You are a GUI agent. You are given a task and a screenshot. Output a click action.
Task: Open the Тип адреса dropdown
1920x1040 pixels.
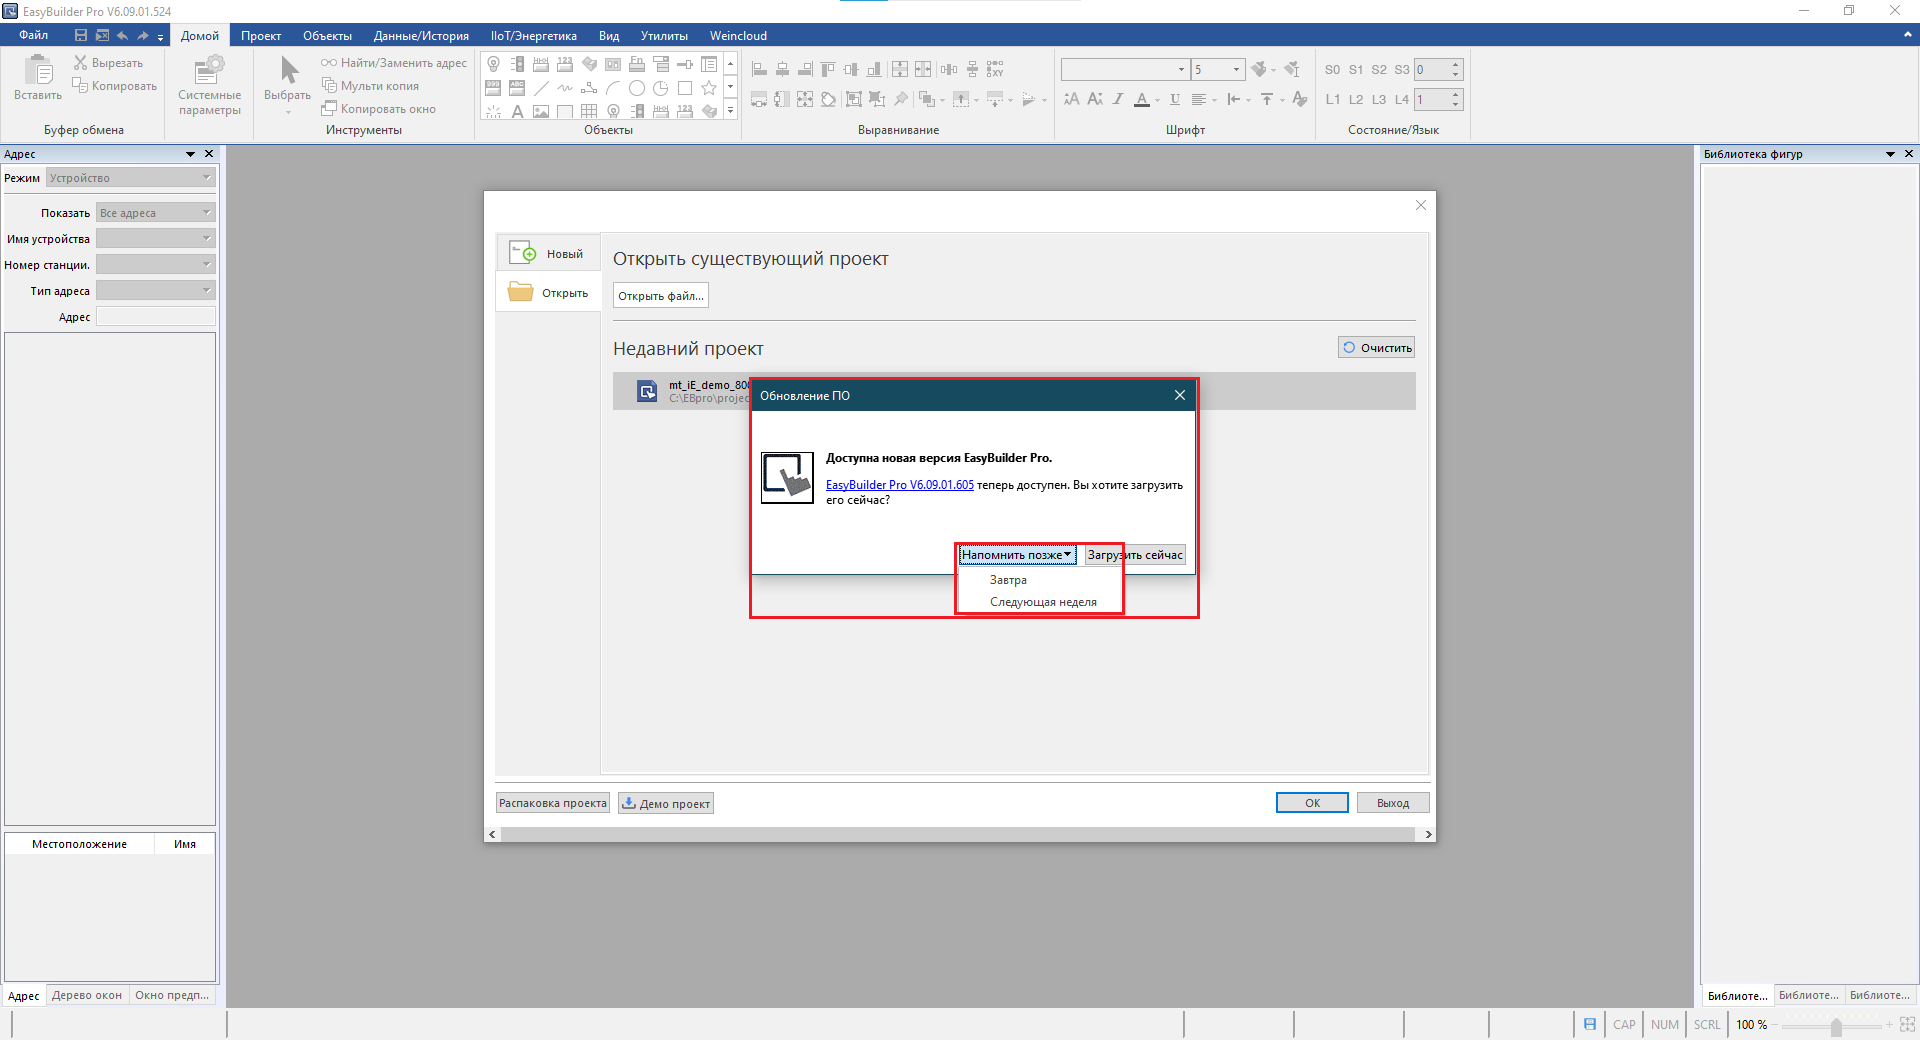(x=156, y=290)
